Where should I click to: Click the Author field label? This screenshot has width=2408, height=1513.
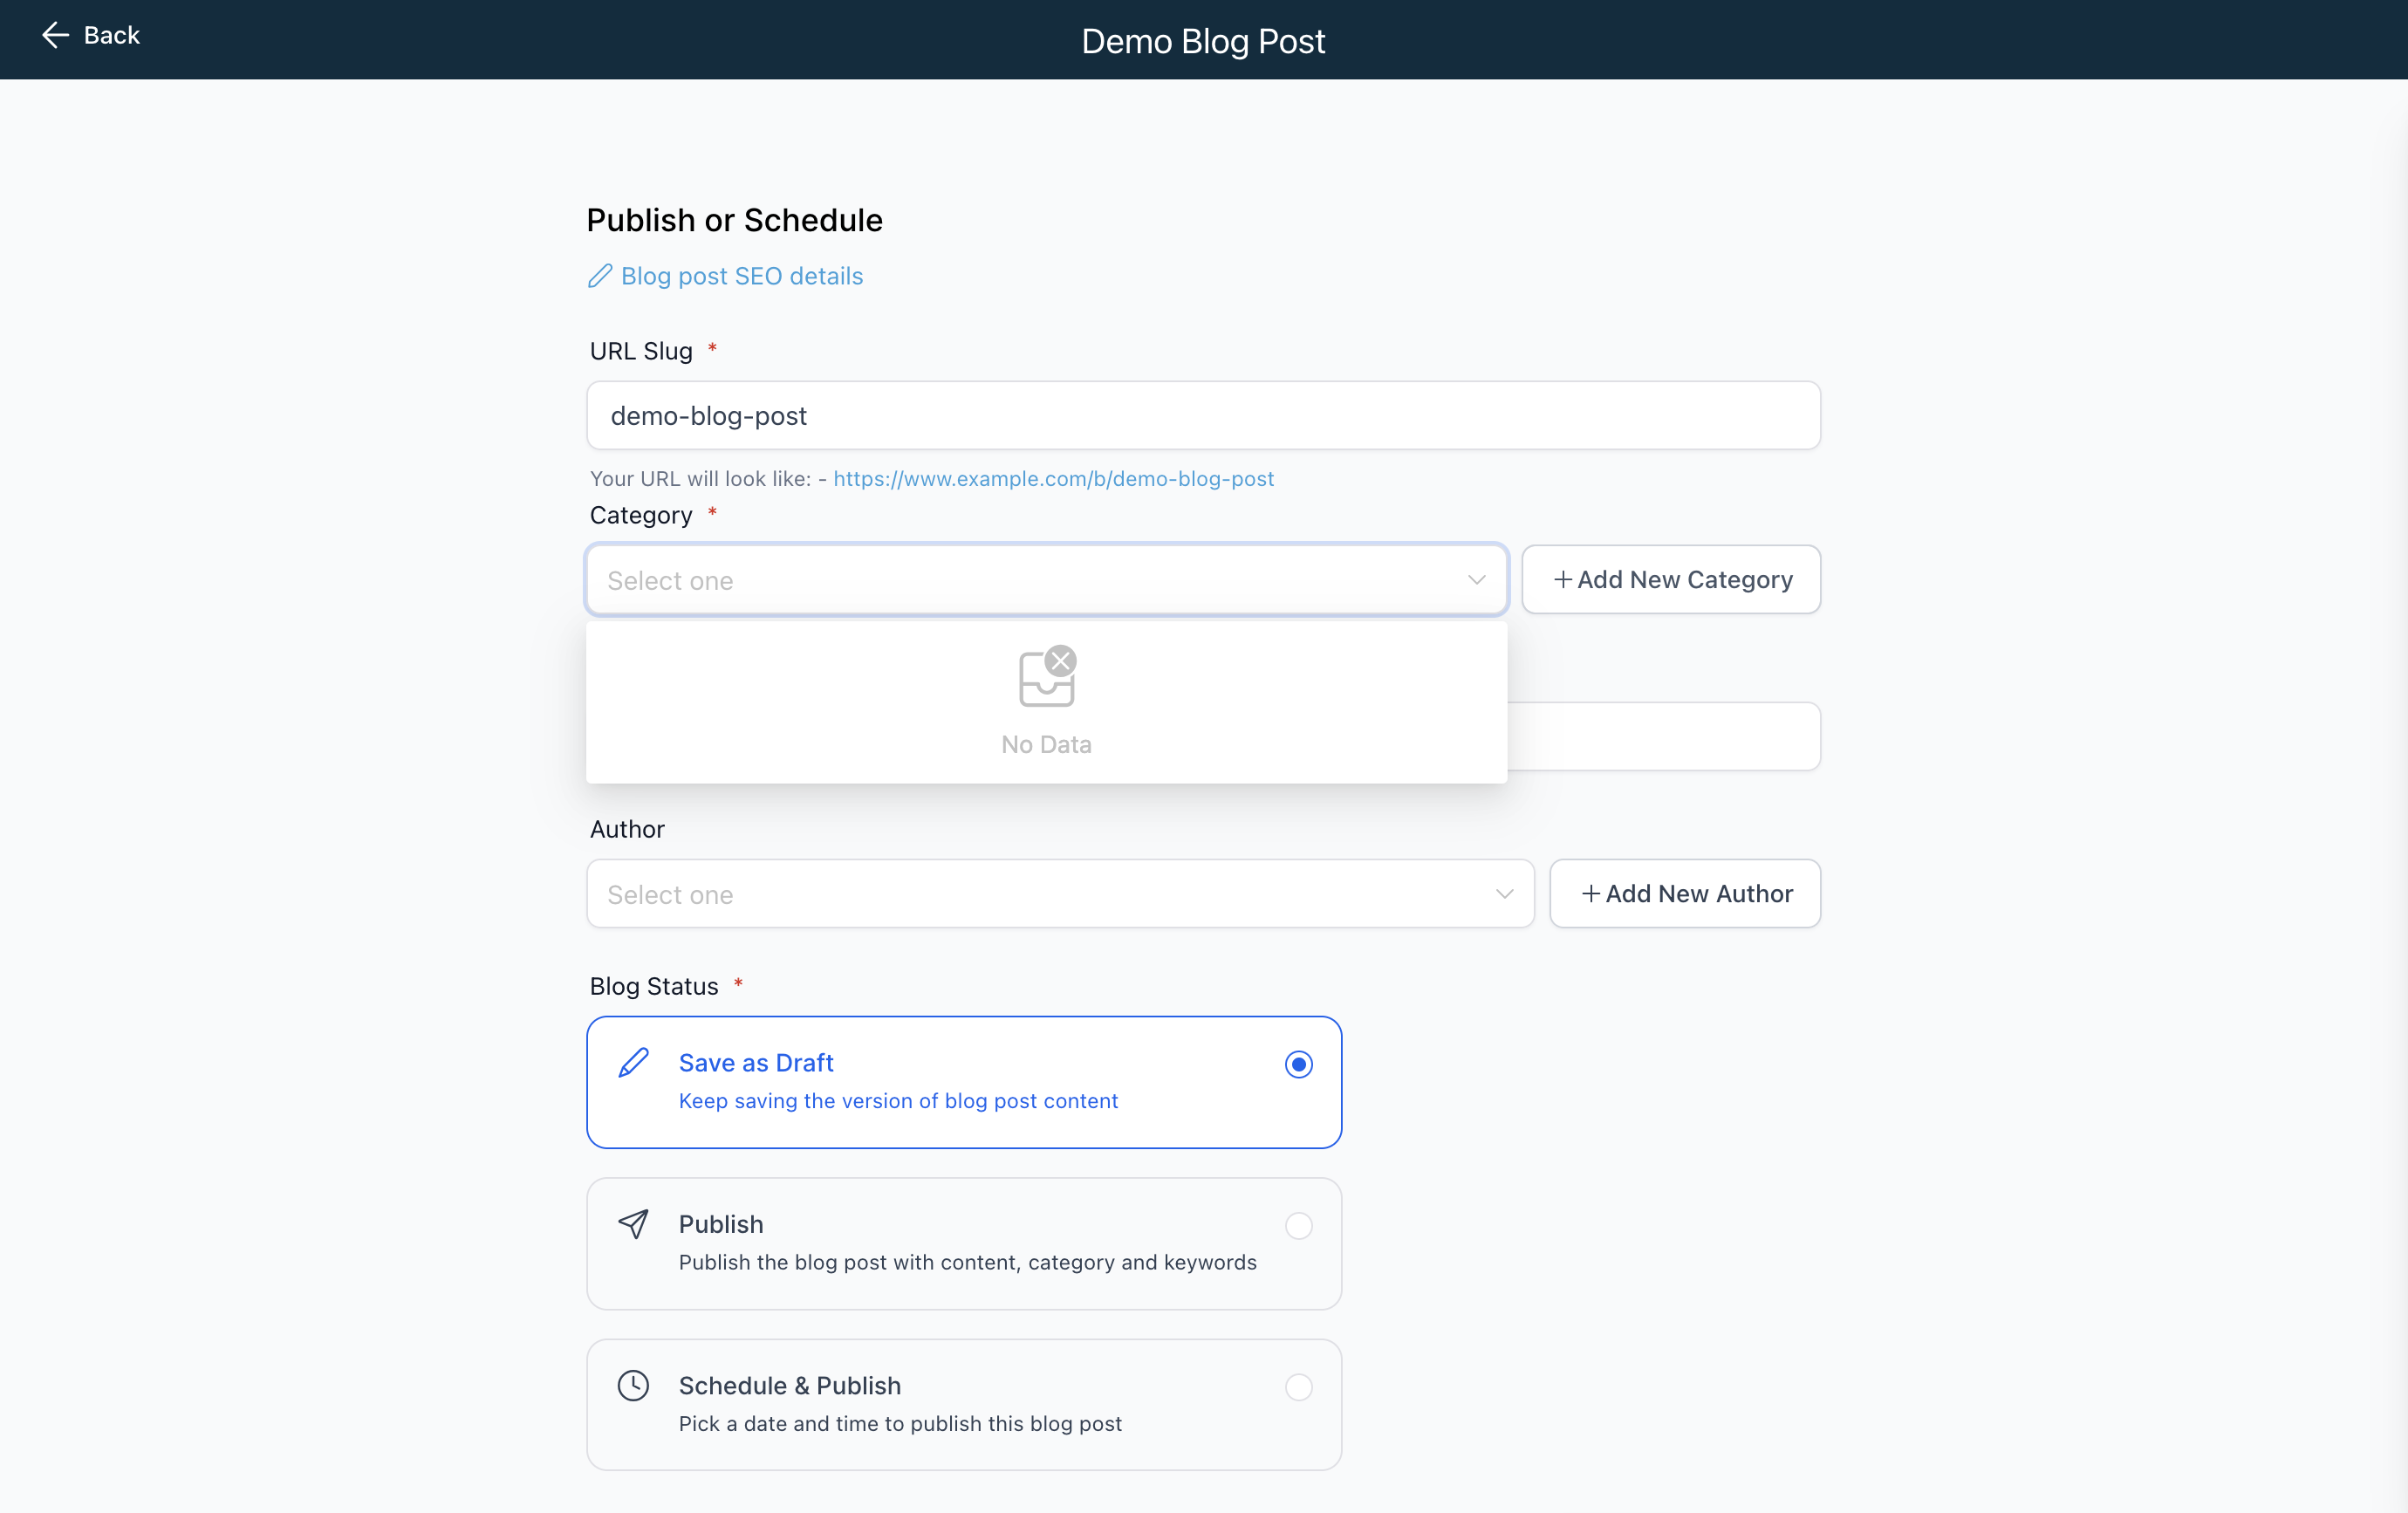(627, 829)
